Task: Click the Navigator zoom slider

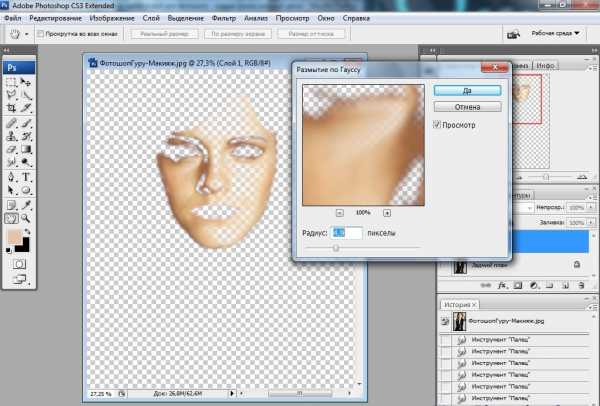Action: (546, 177)
